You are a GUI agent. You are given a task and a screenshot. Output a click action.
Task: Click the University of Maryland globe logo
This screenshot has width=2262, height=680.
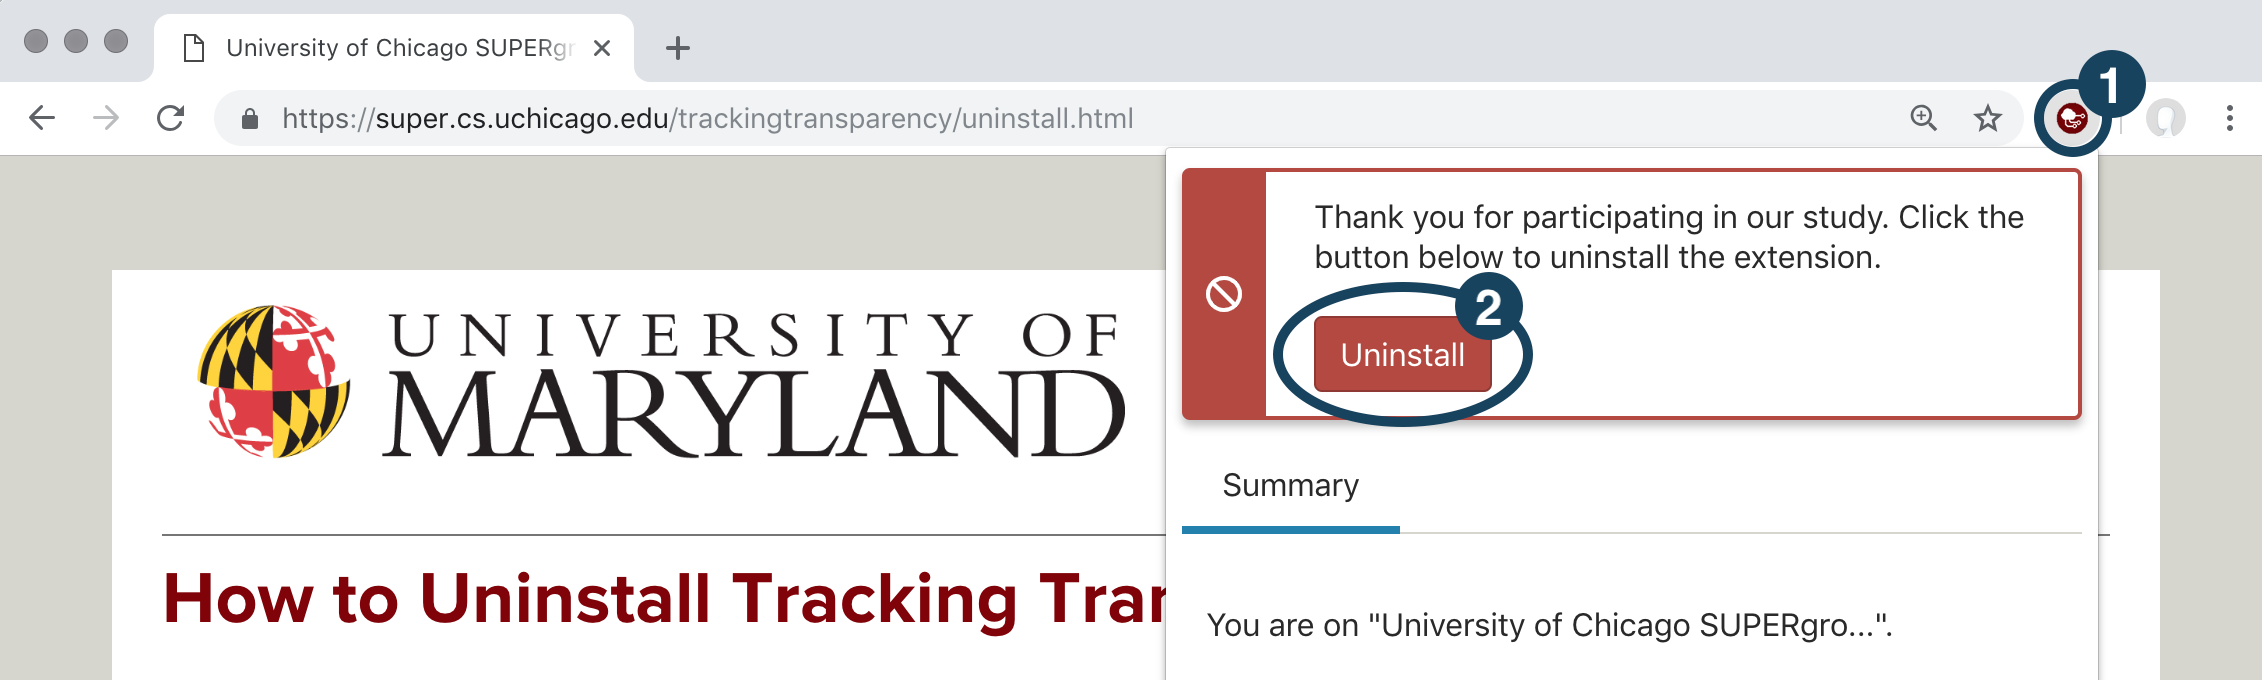click(x=274, y=381)
